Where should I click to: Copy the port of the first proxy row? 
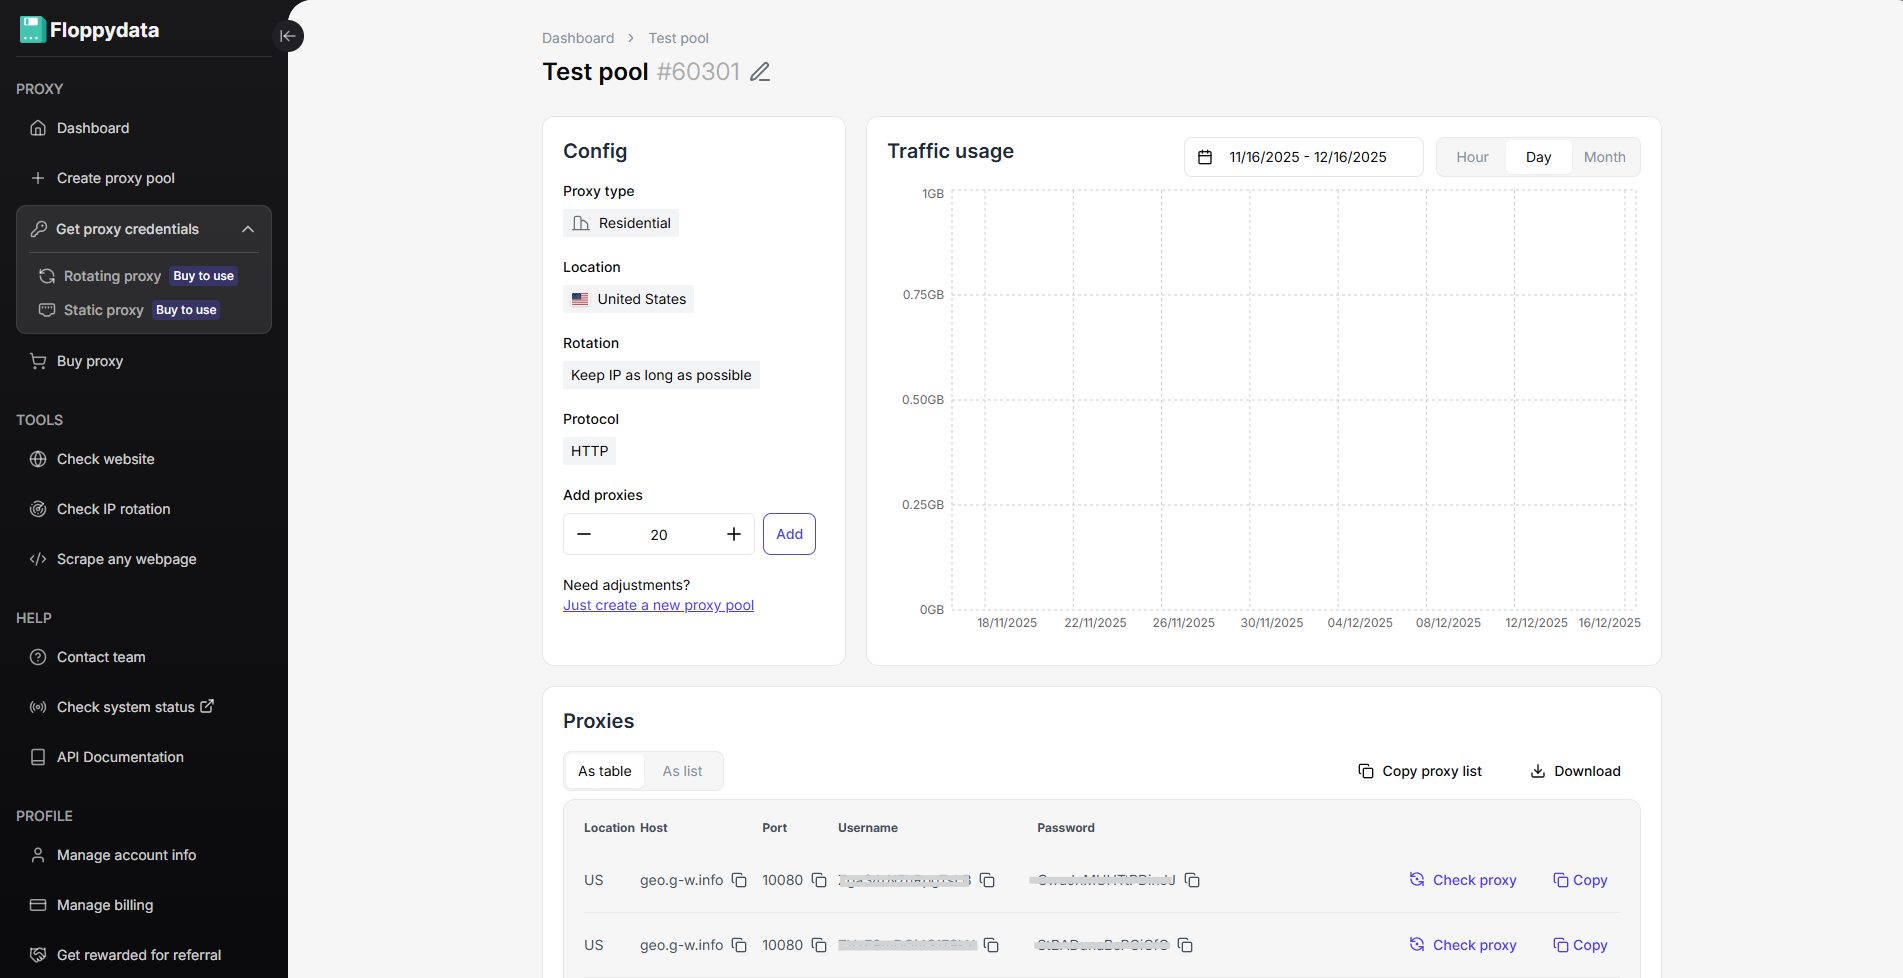point(819,880)
